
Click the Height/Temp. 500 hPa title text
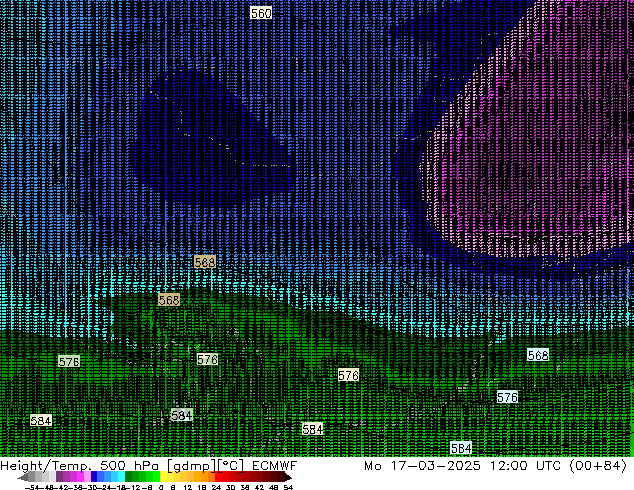coord(81,466)
